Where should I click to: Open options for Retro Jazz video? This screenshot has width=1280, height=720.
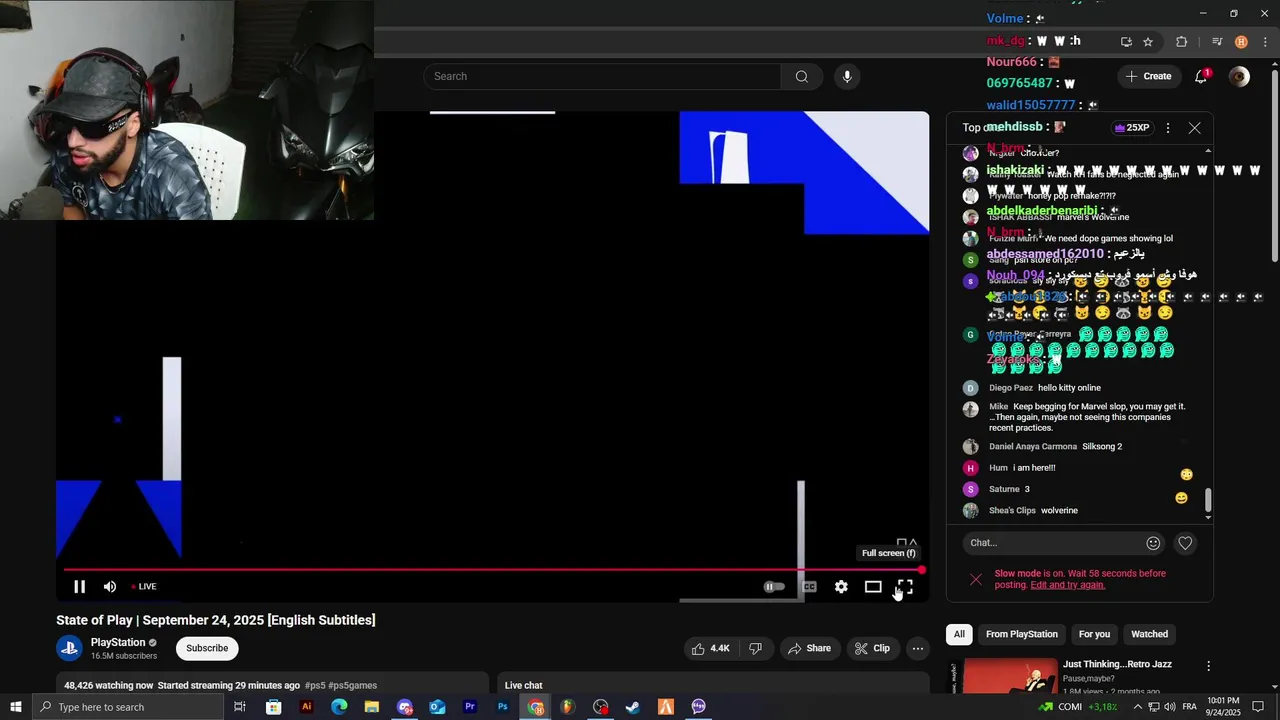coord(1208,666)
